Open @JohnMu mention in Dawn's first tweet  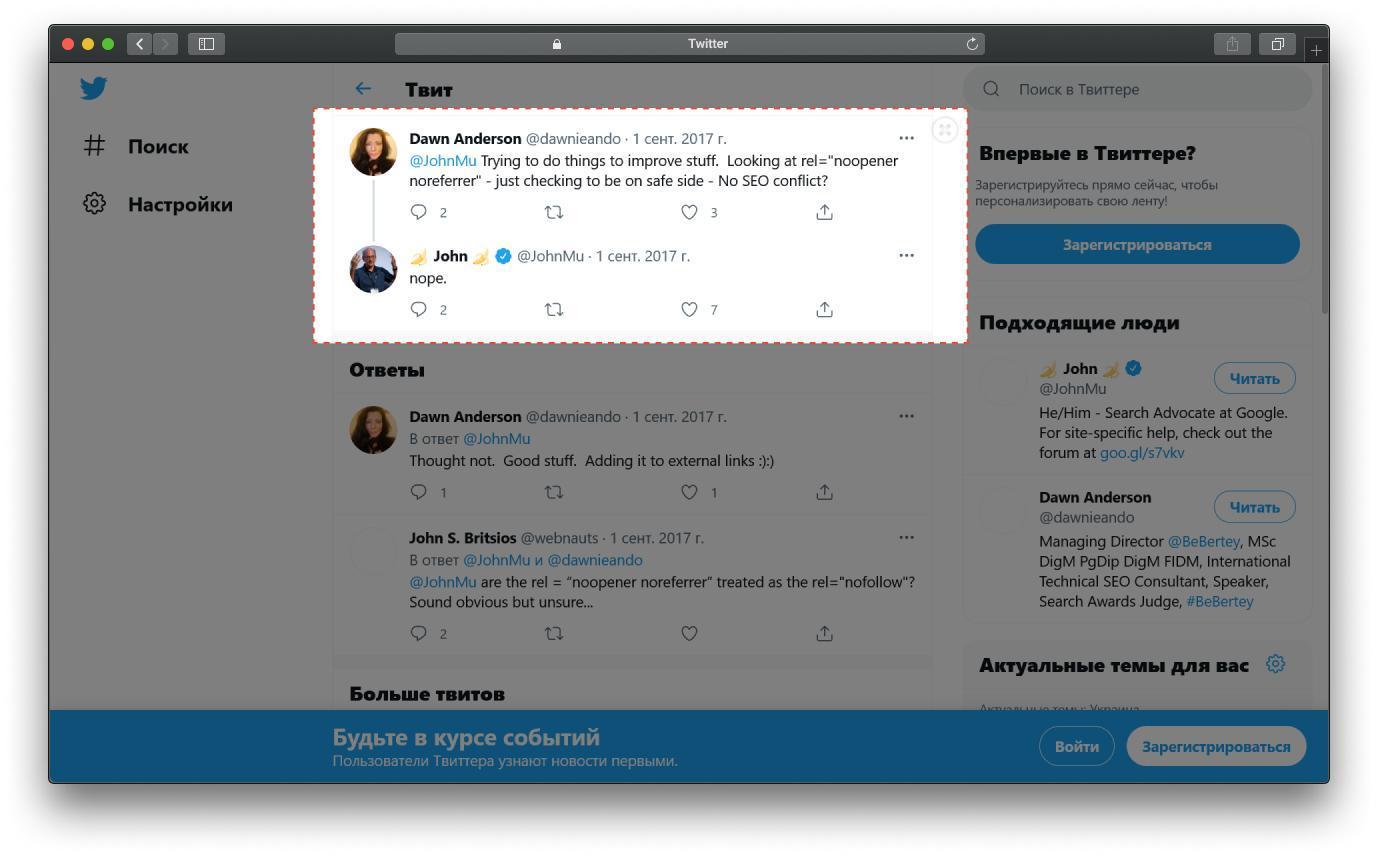[x=443, y=160]
